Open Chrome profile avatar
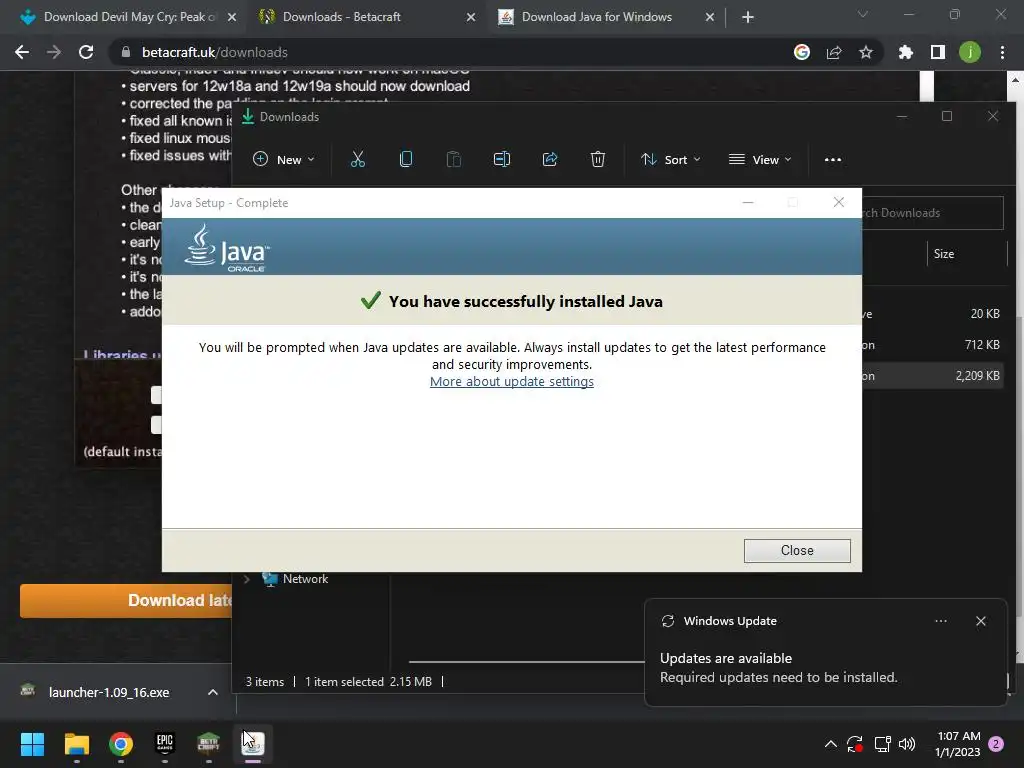The width and height of the screenshot is (1024, 768). tap(970, 52)
